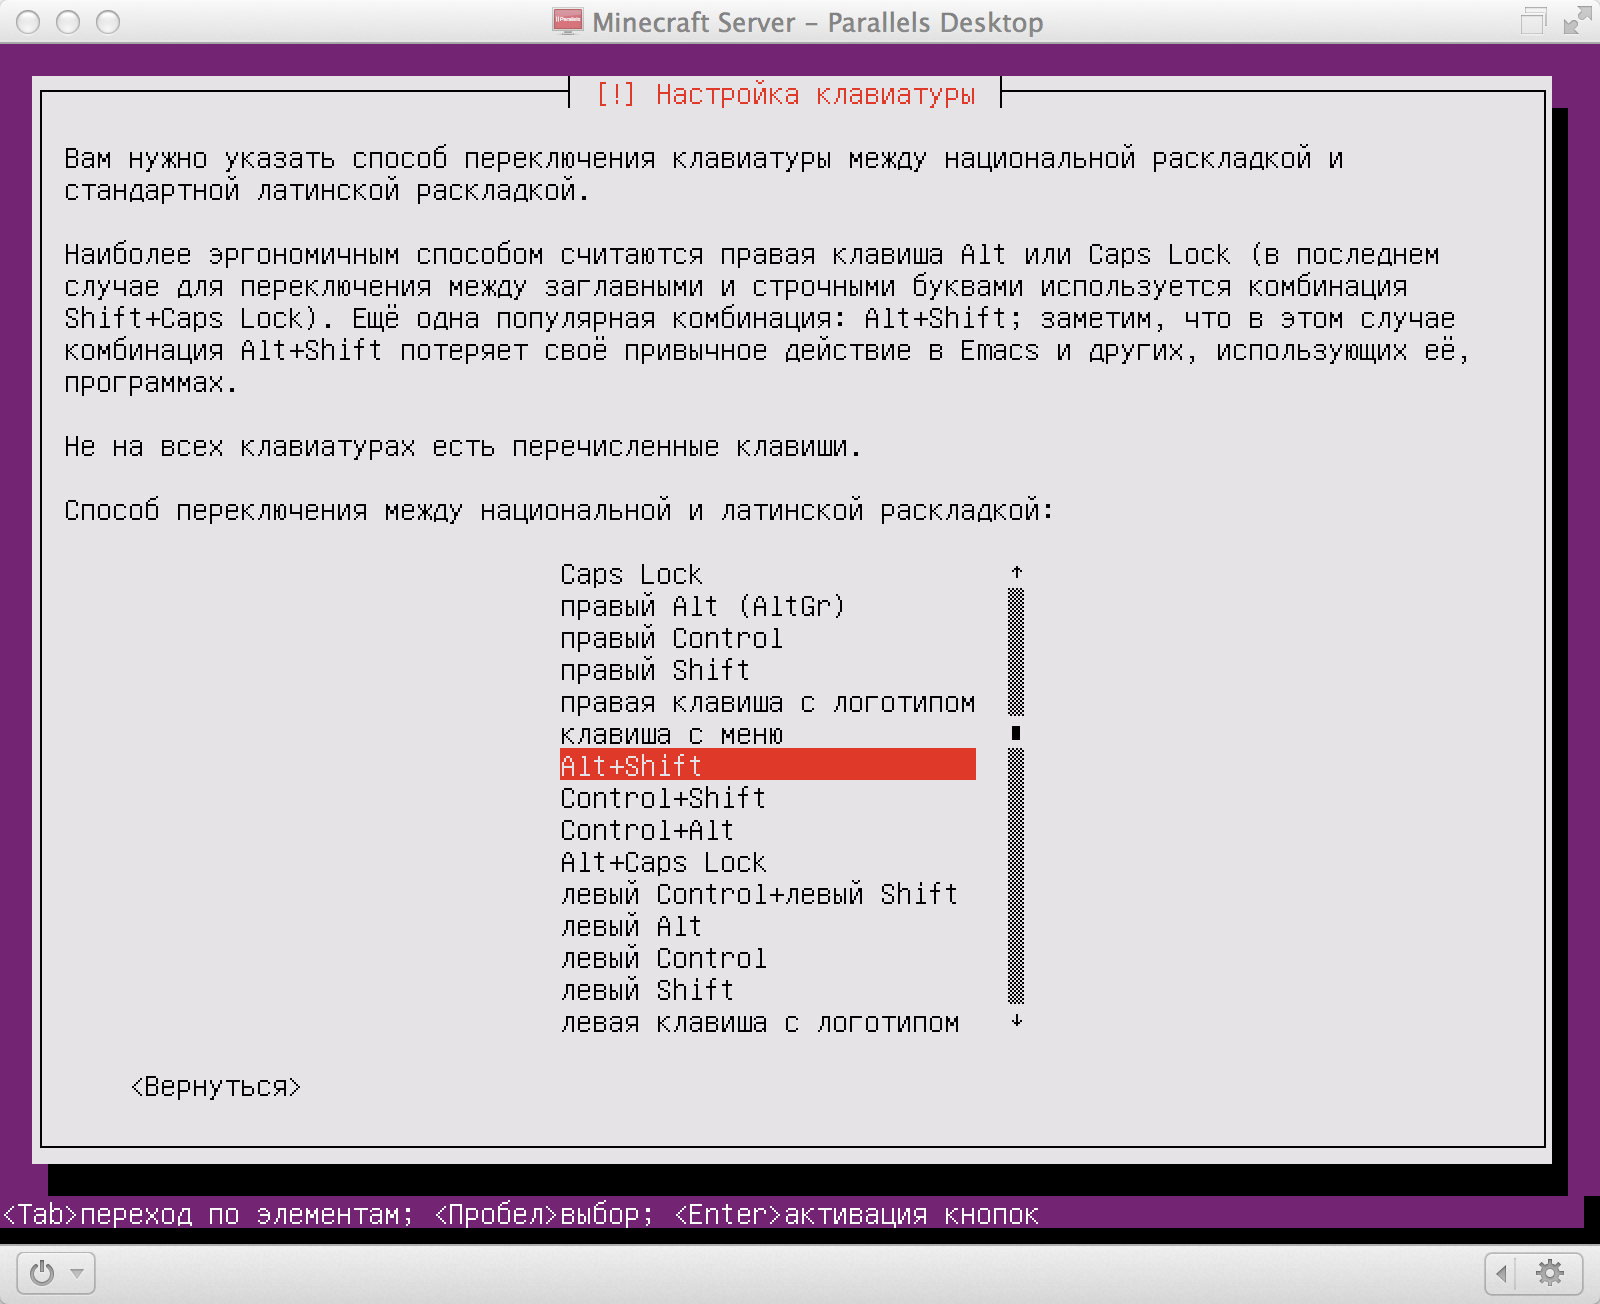Click the Parallels icon in the window title
The height and width of the screenshot is (1304, 1600).
click(566, 21)
